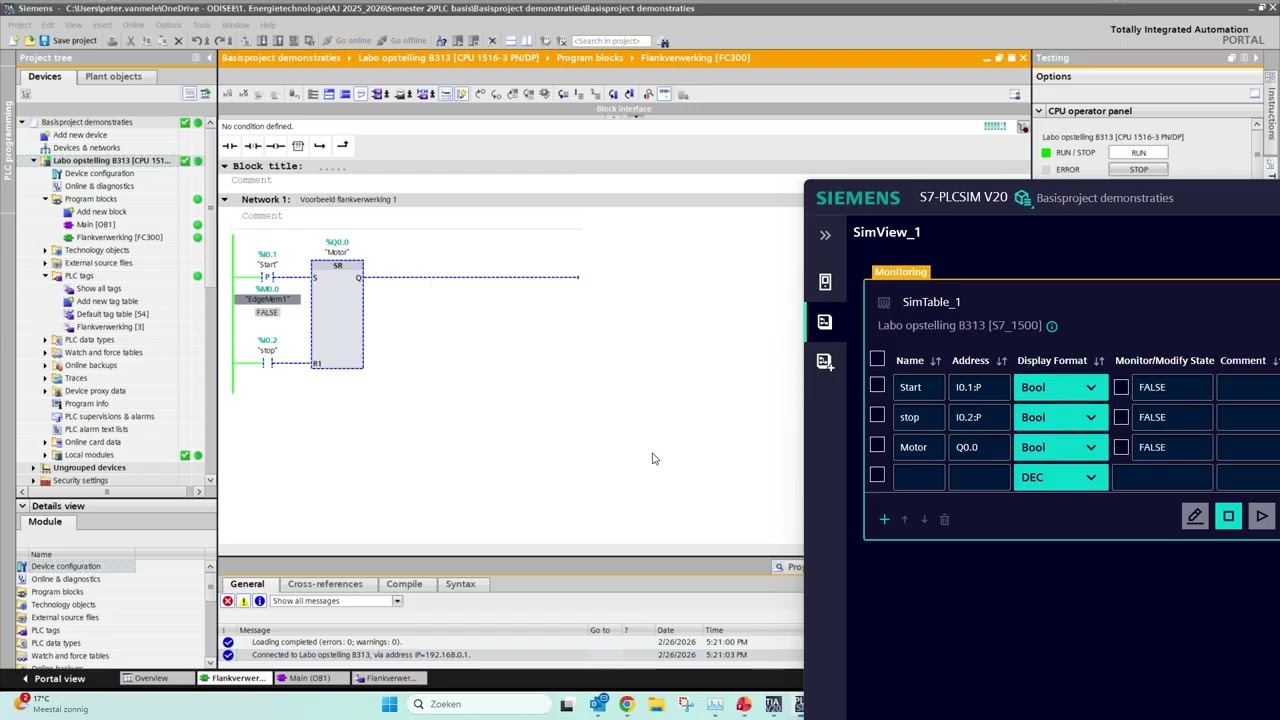
Task: Click the info icon beside Labo opstelling B313
Action: click(1052, 326)
